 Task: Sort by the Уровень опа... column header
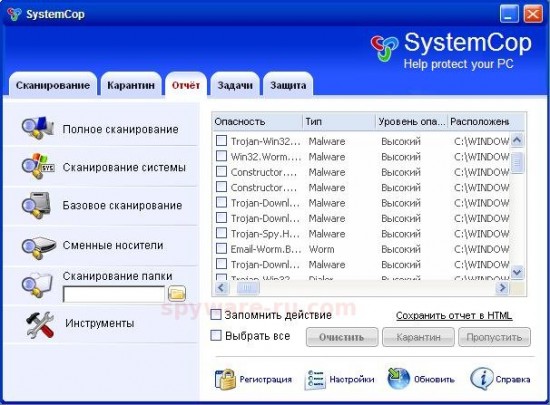(x=411, y=122)
